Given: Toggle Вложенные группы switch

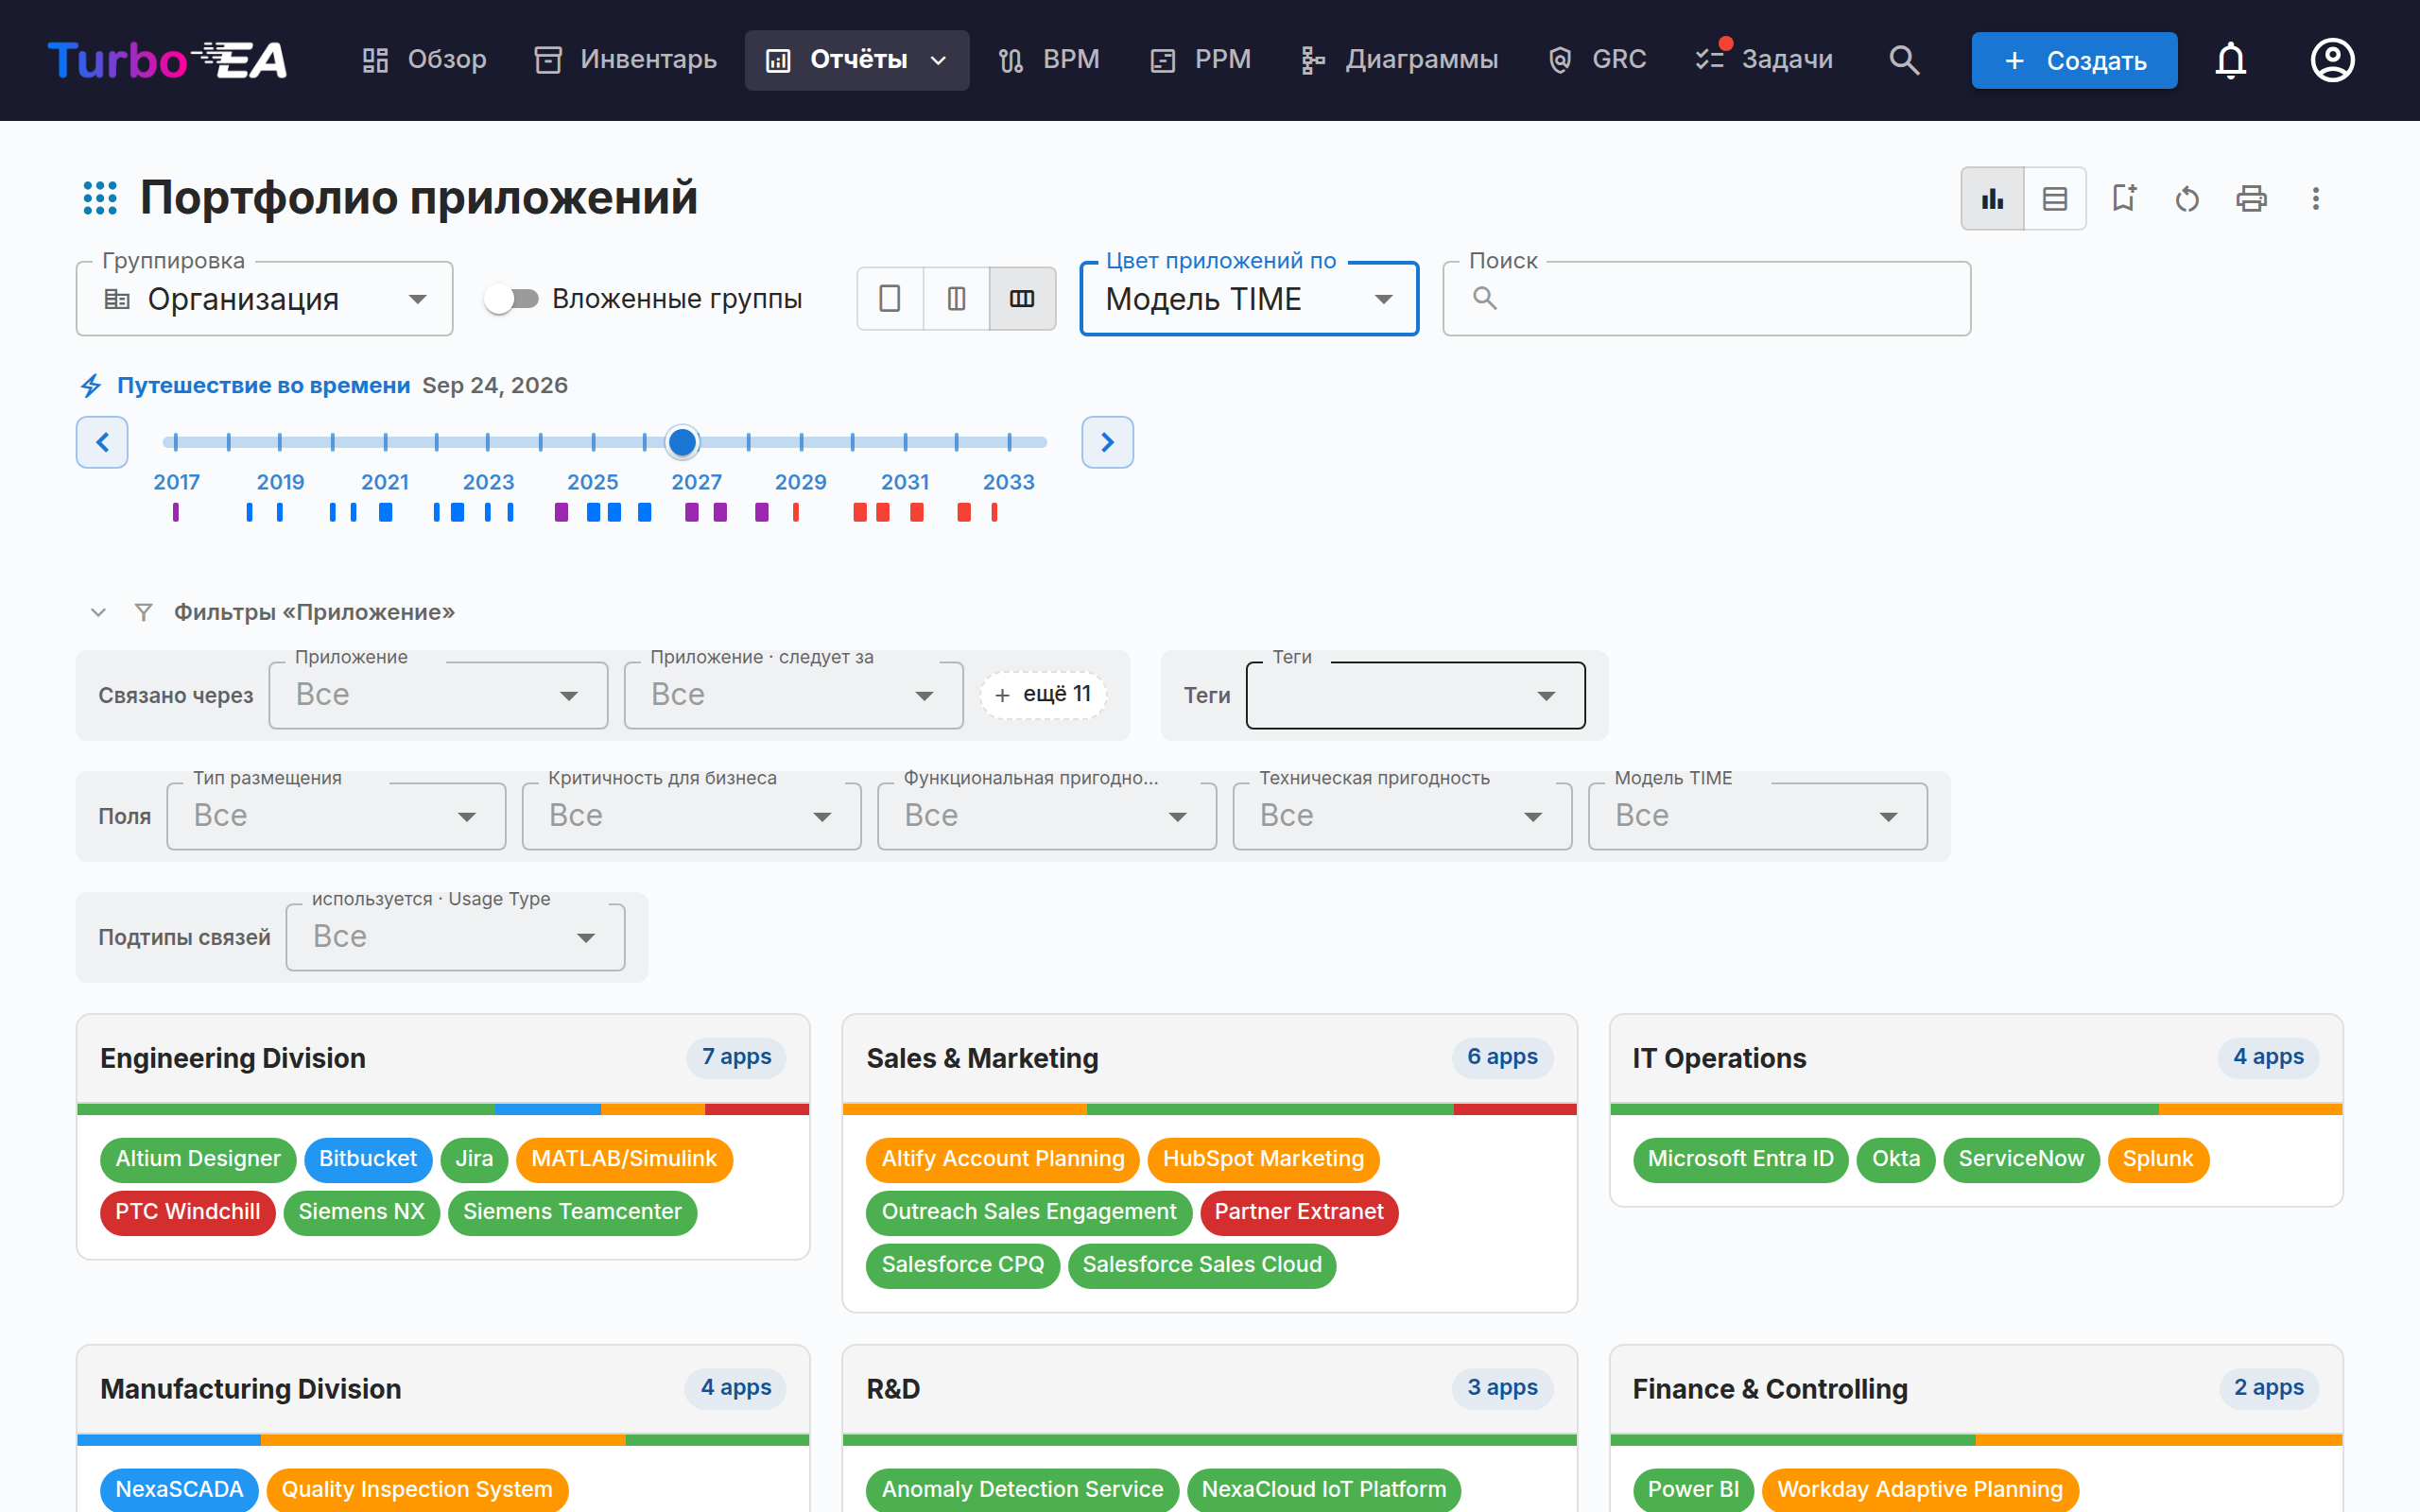Looking at the screenshot, I should click(511, 299).
